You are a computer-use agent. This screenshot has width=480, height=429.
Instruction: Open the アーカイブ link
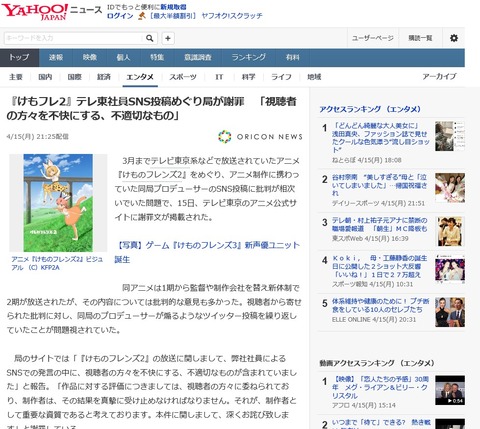point(439,77)
